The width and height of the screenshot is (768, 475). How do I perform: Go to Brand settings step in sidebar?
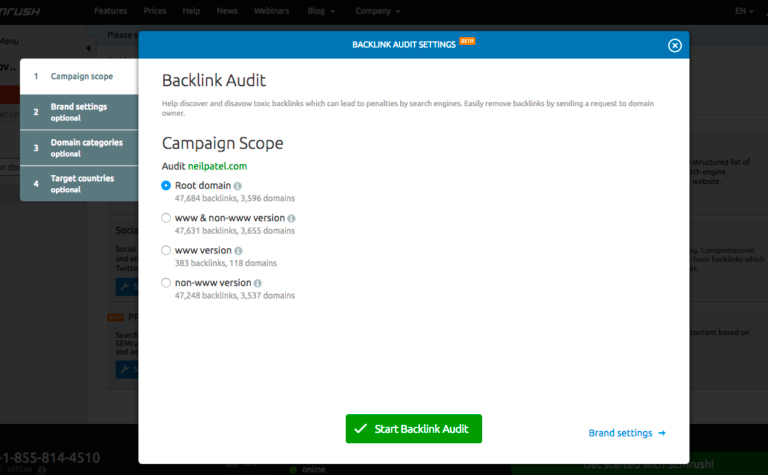tap(79, 112)
